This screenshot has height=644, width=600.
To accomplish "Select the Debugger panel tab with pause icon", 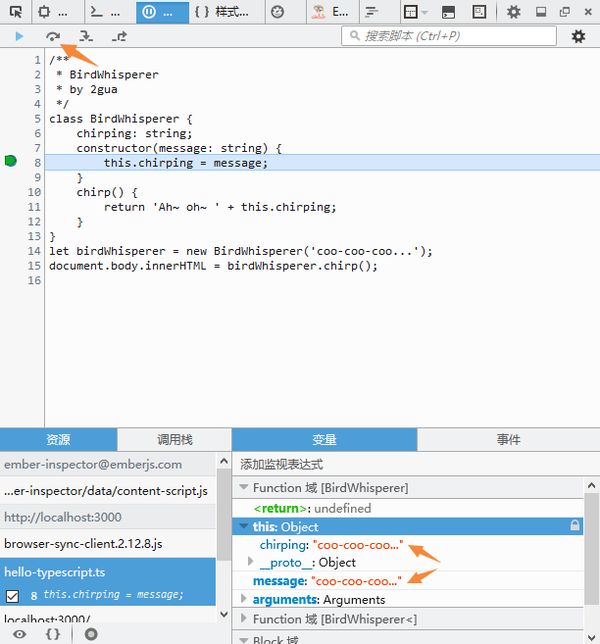I will pos(162,12).
